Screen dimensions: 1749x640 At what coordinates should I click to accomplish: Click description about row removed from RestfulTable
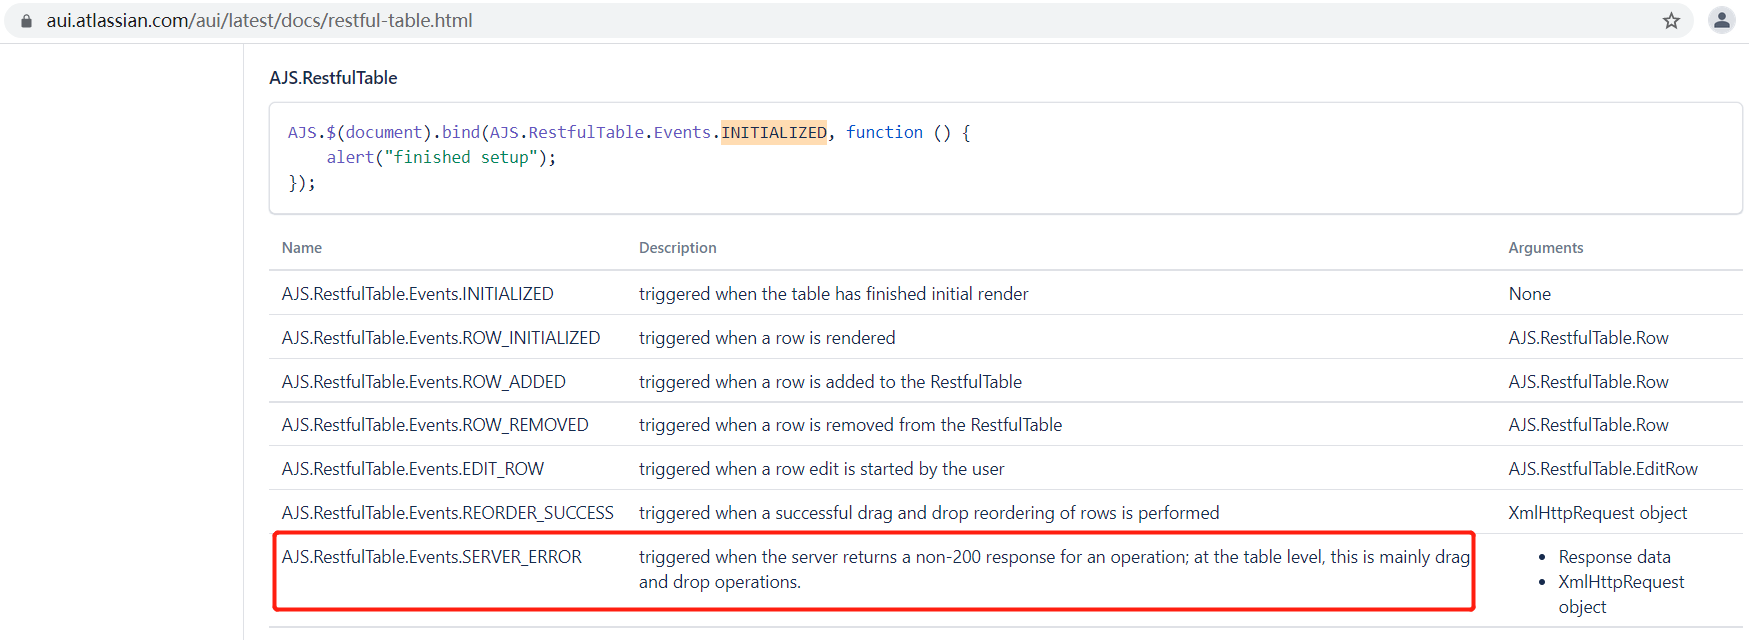click(x=851, y=425)
